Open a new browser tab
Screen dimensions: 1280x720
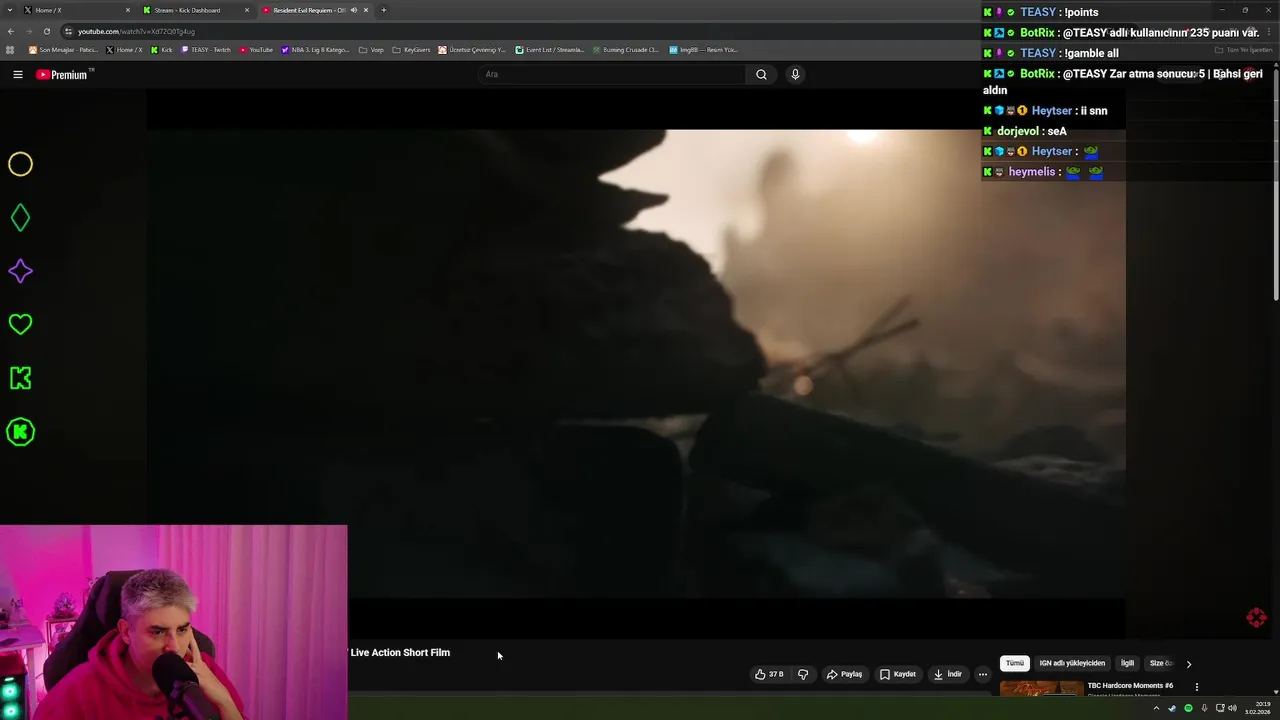pos(384,10)
